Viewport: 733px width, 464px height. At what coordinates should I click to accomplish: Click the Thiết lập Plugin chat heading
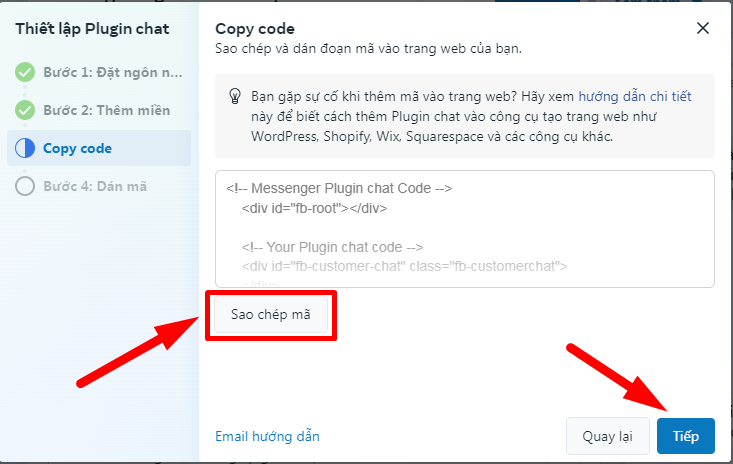pos(92,29)
